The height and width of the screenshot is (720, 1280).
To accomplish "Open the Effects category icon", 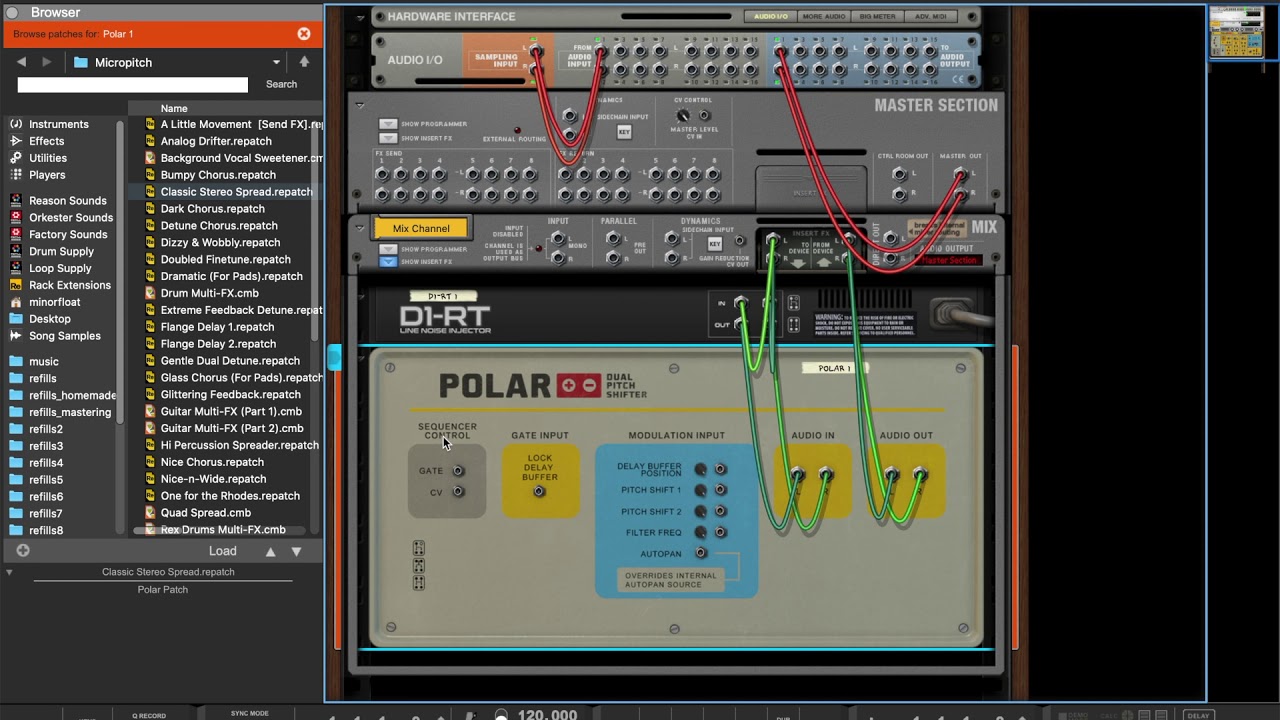I will [16, 141].
